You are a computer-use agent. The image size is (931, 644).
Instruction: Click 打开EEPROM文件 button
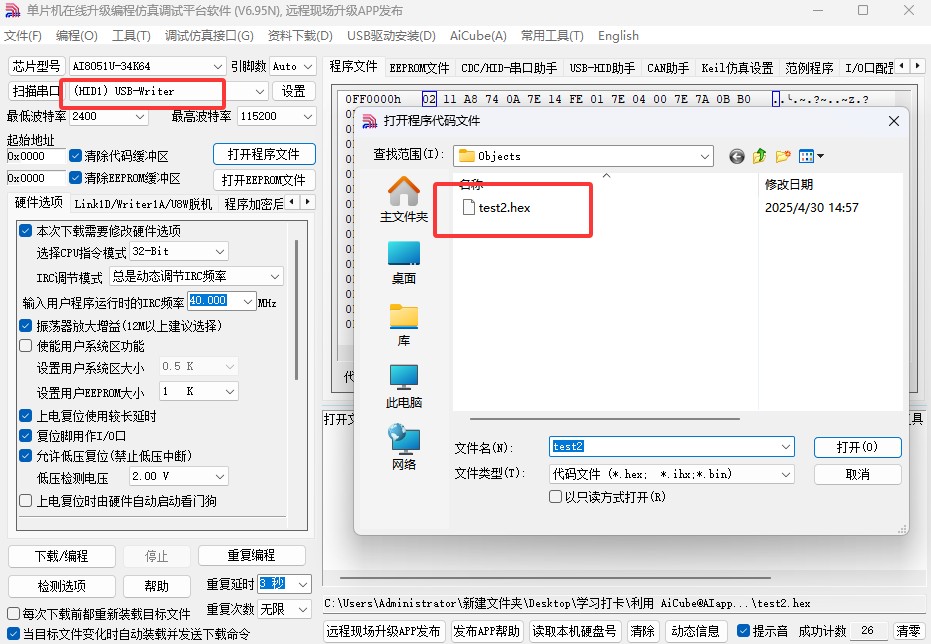tap(264, 180)
